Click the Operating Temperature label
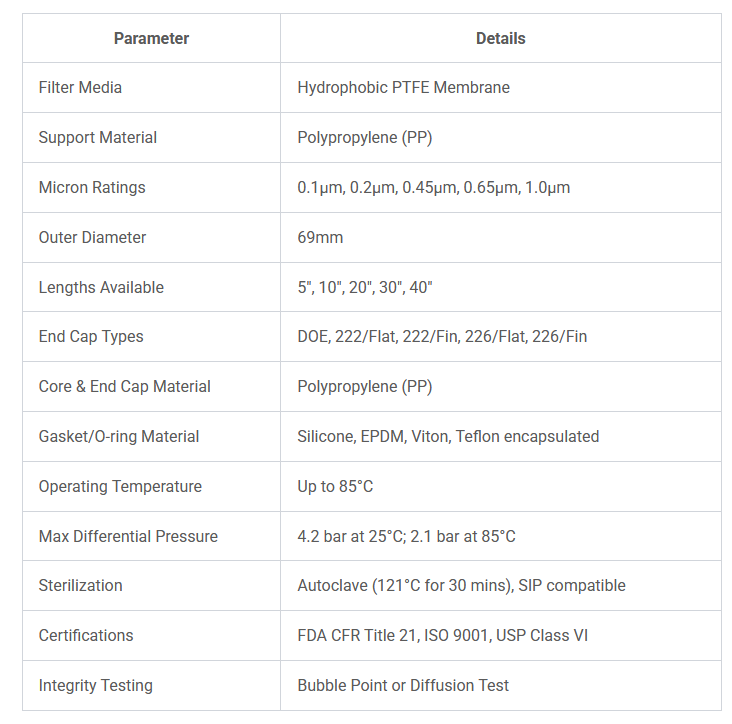This screenshot has width=732, height=724. coord(120,486)
